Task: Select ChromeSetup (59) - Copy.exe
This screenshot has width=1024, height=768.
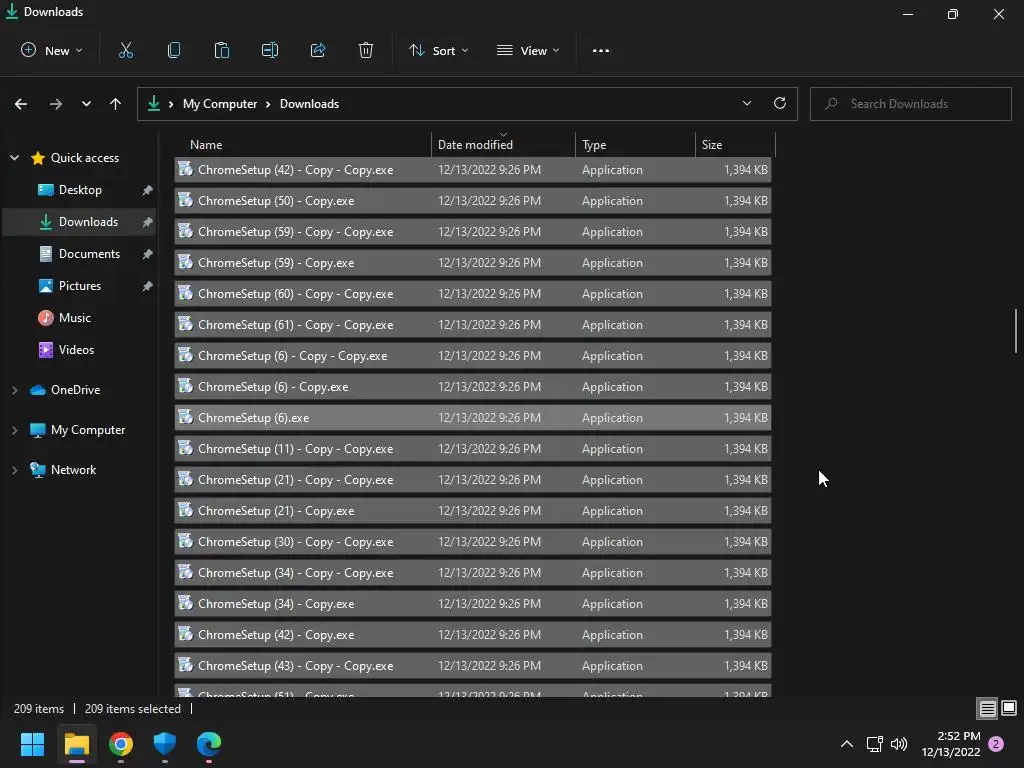Action: (x=473, y=263)
